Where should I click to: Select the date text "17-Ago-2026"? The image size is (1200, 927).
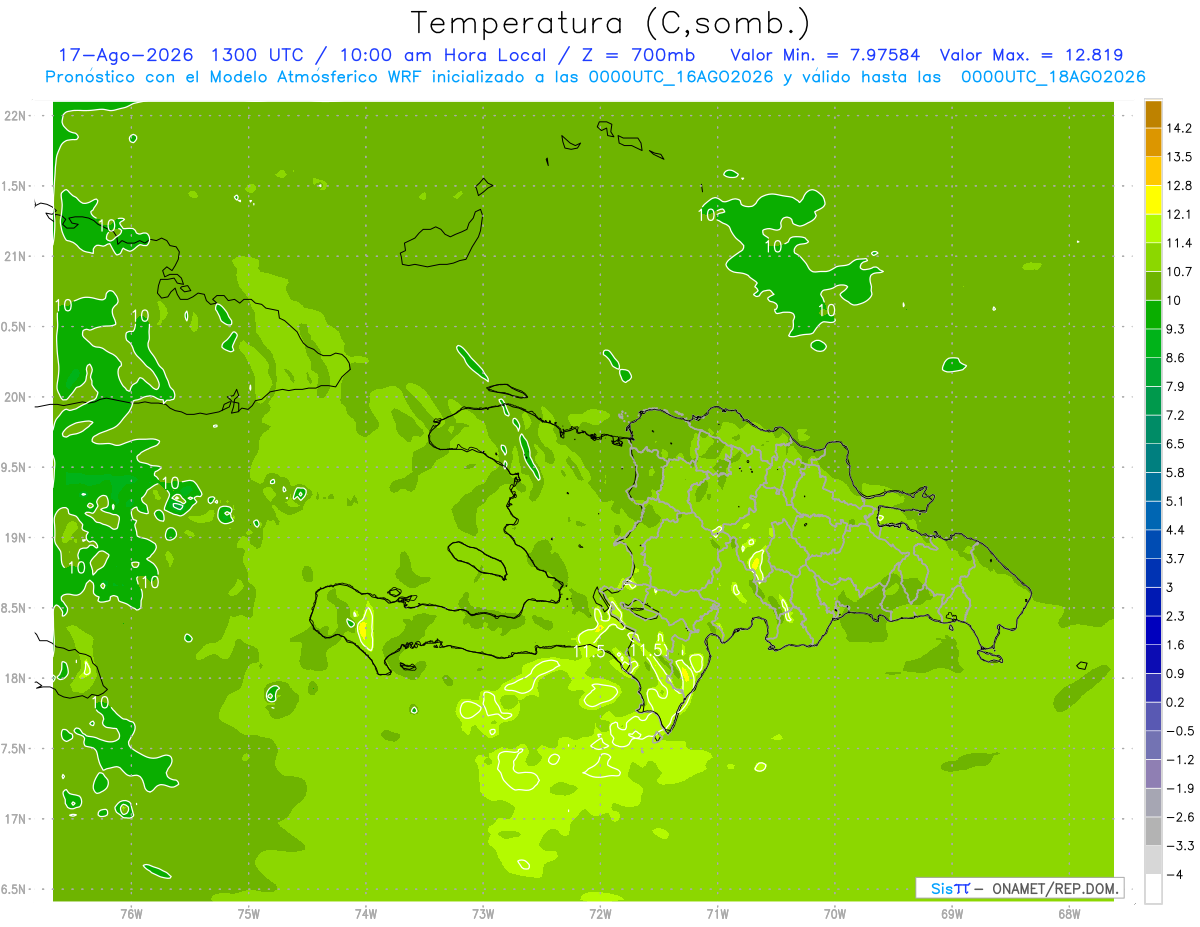point(124,55)
